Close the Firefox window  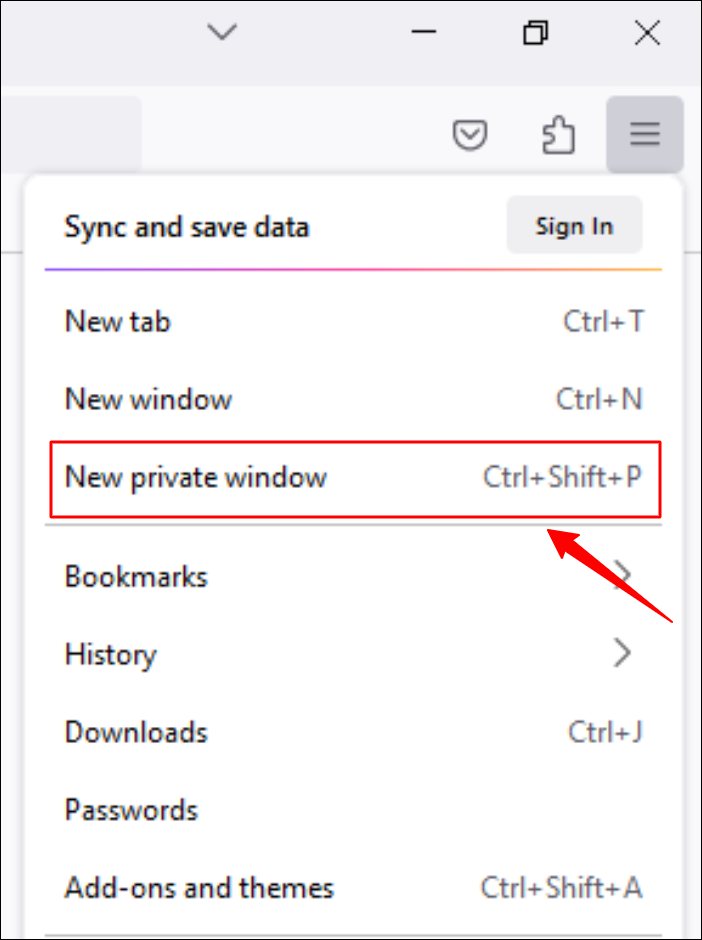647,33
